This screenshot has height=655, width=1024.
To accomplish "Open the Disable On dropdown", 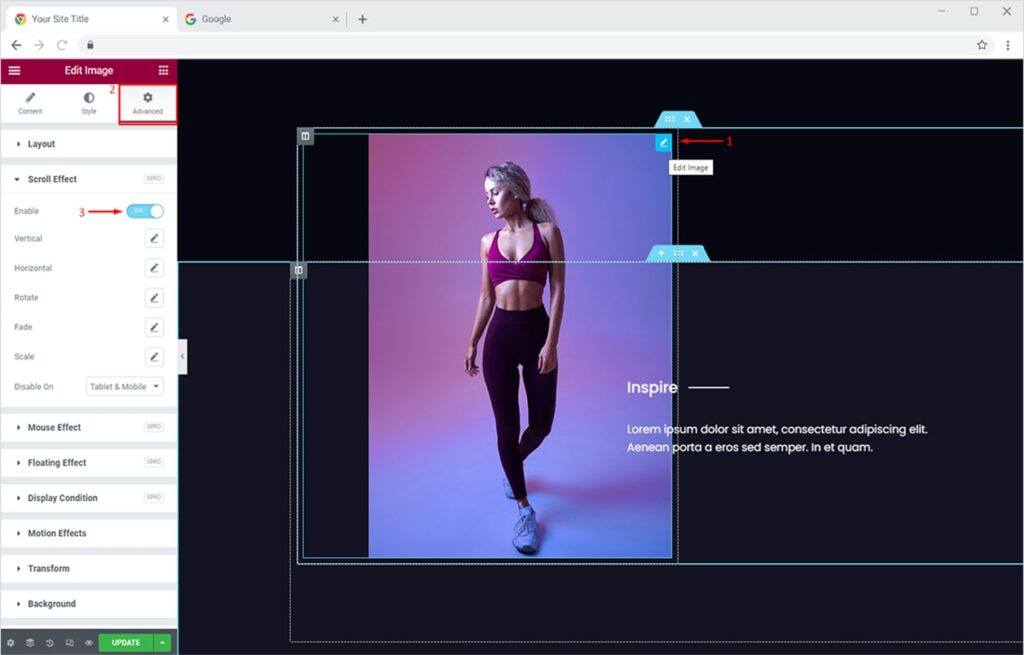I will pos(125,387).
